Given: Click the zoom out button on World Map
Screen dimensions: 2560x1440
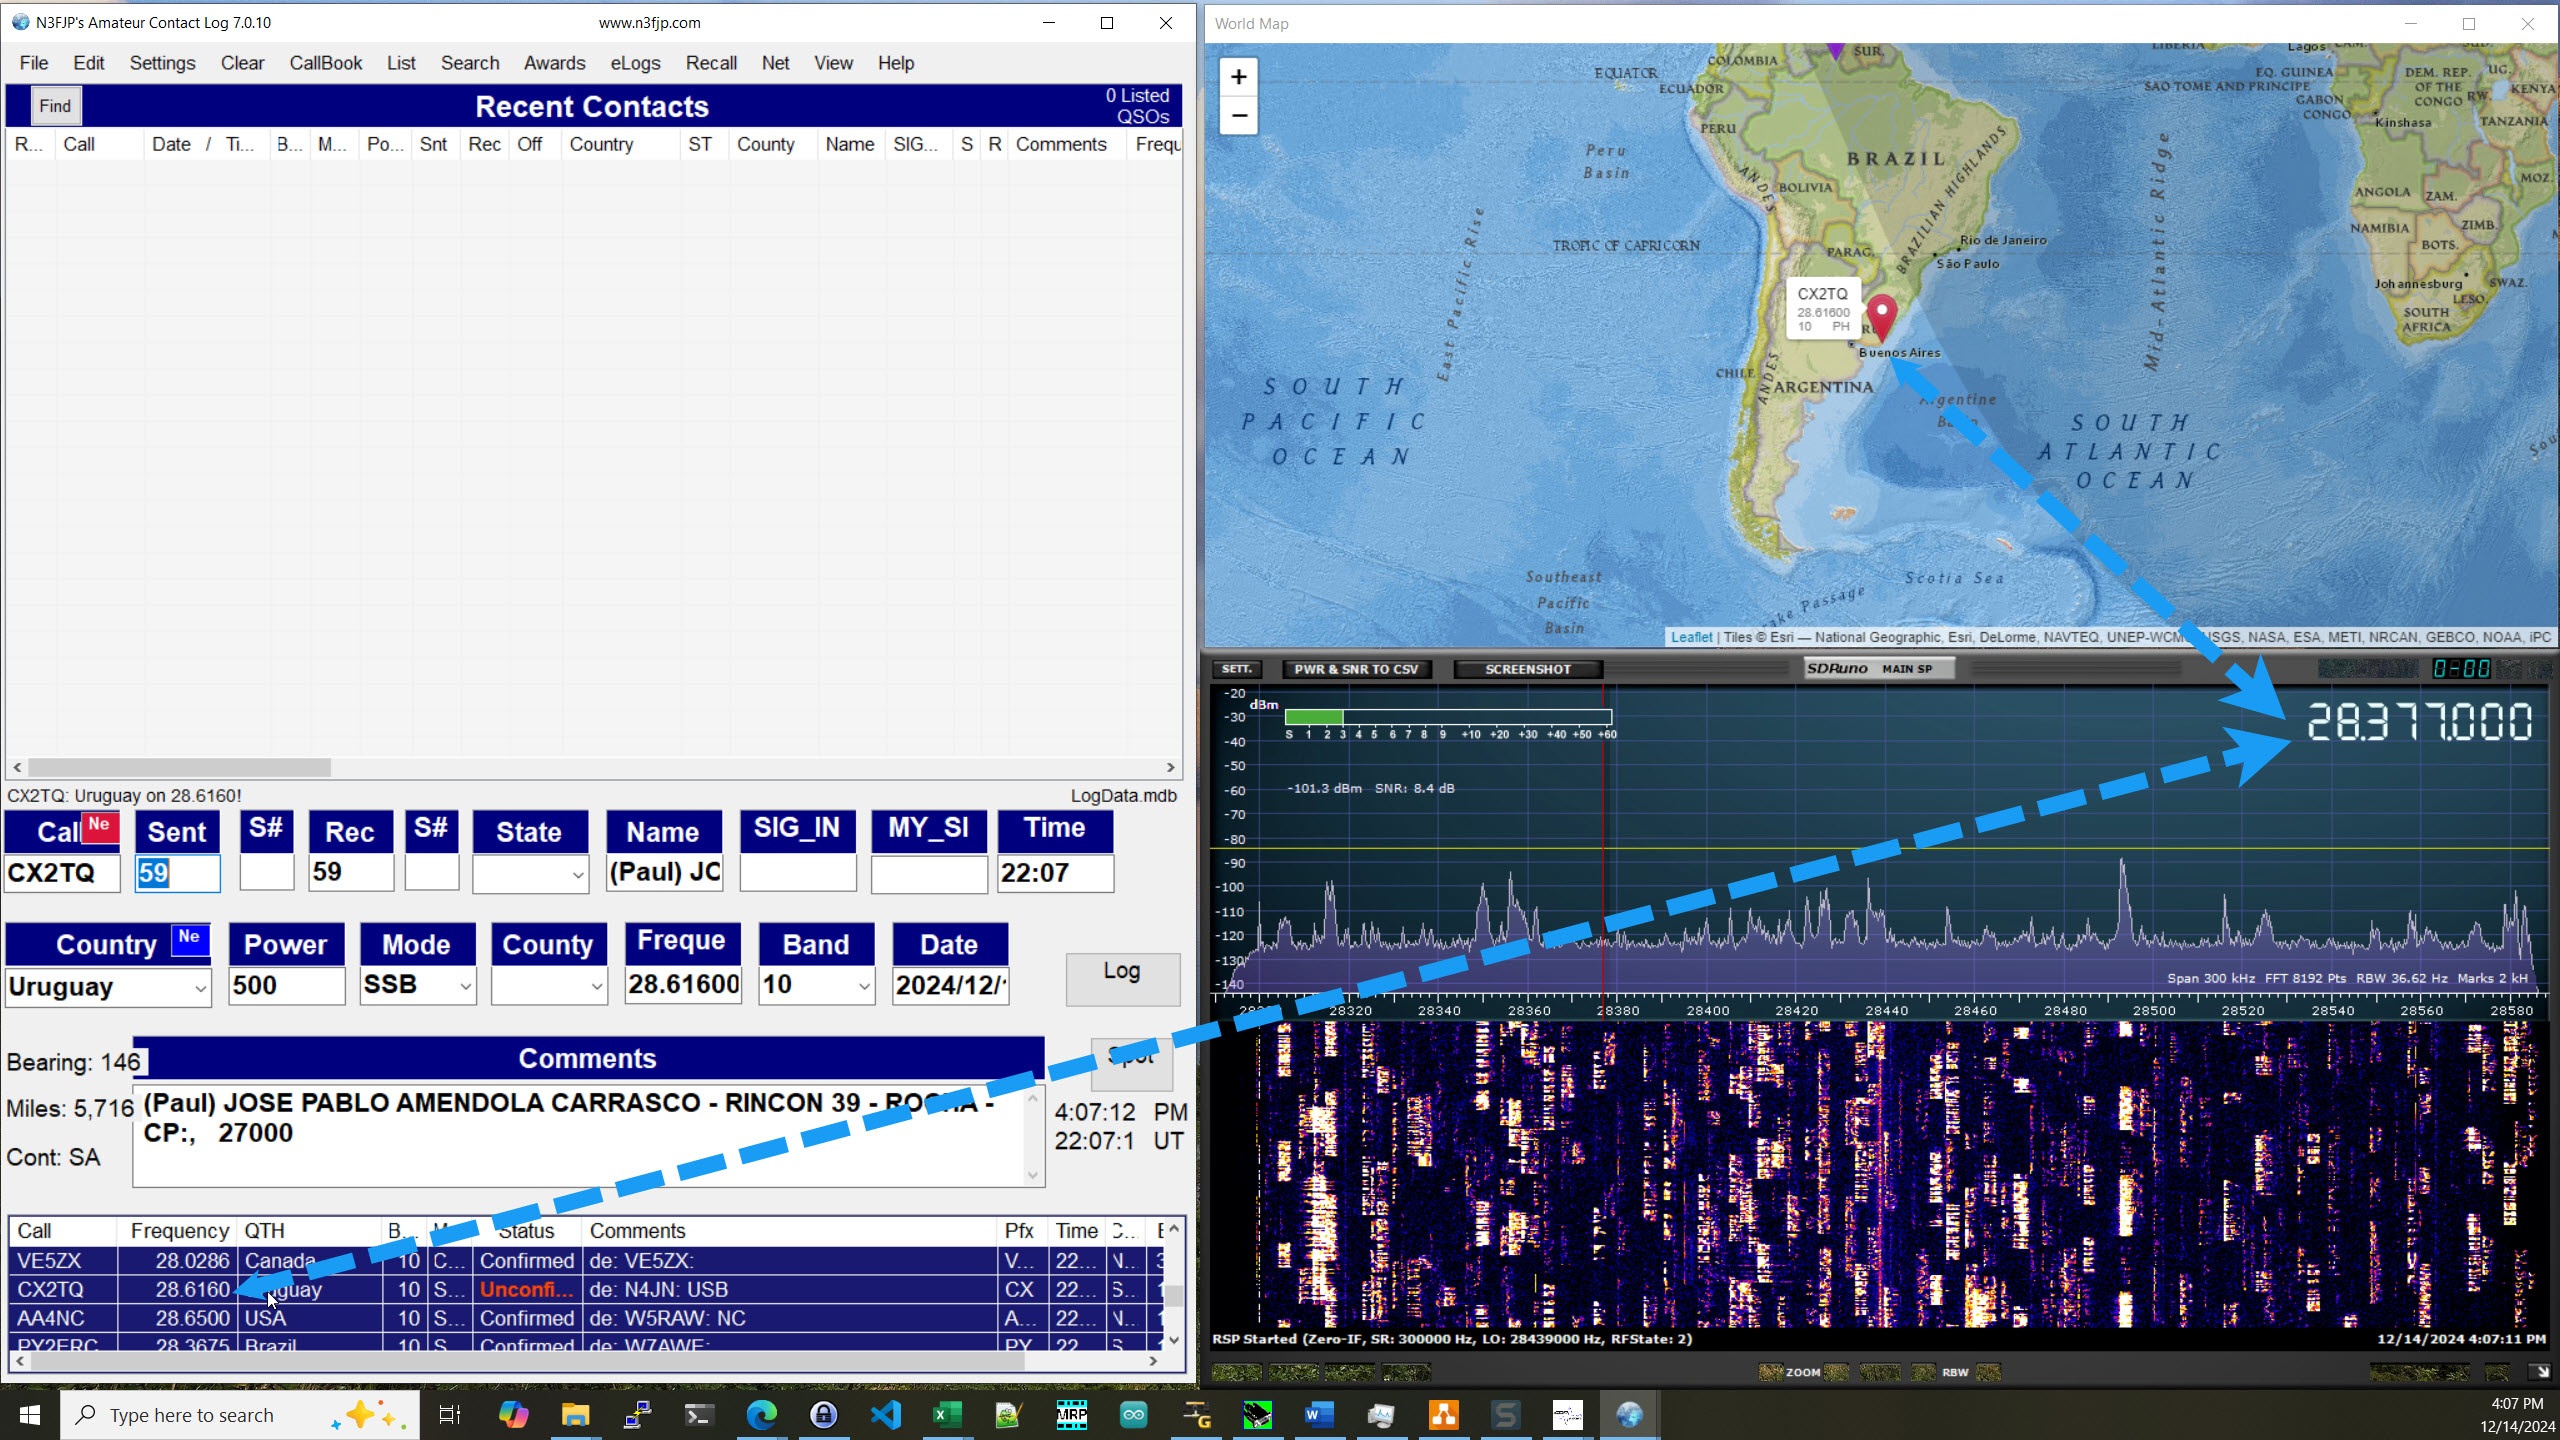Looking at the screenshot, I should coord(1241,114).
